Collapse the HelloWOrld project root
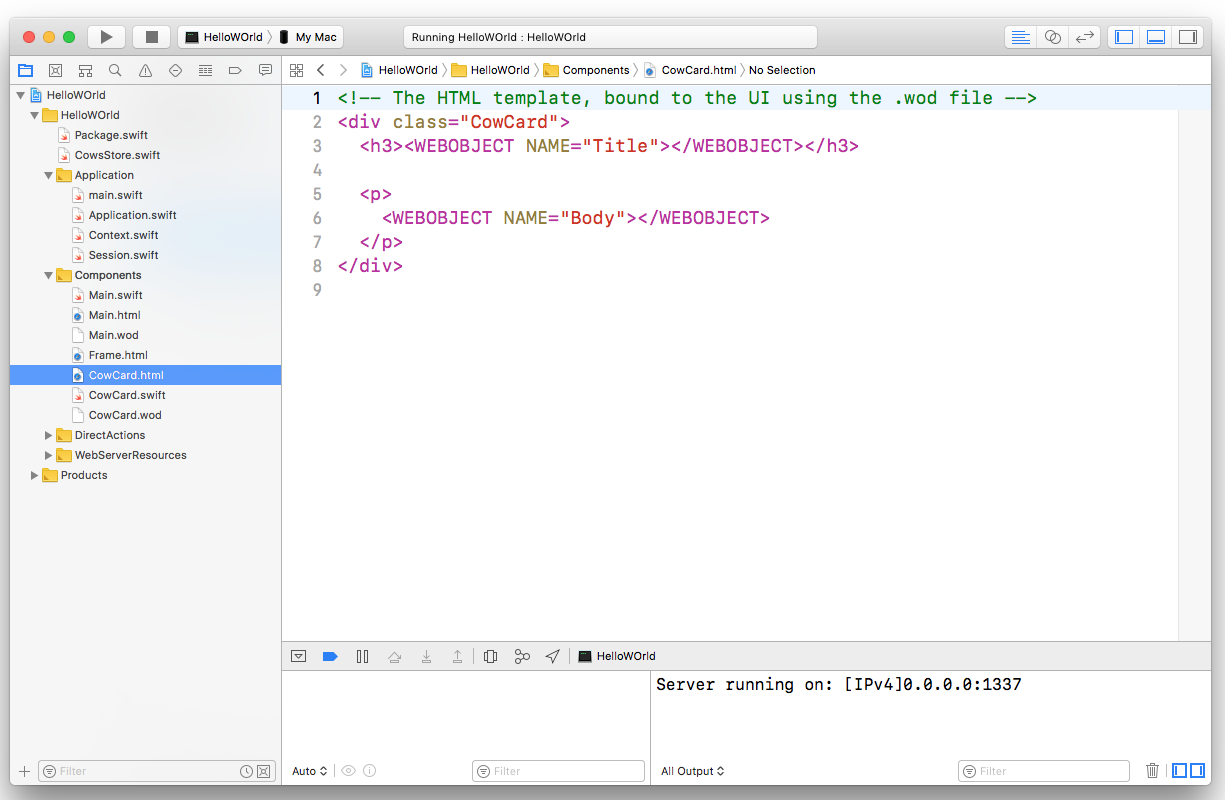 click(x=20, y=95)
